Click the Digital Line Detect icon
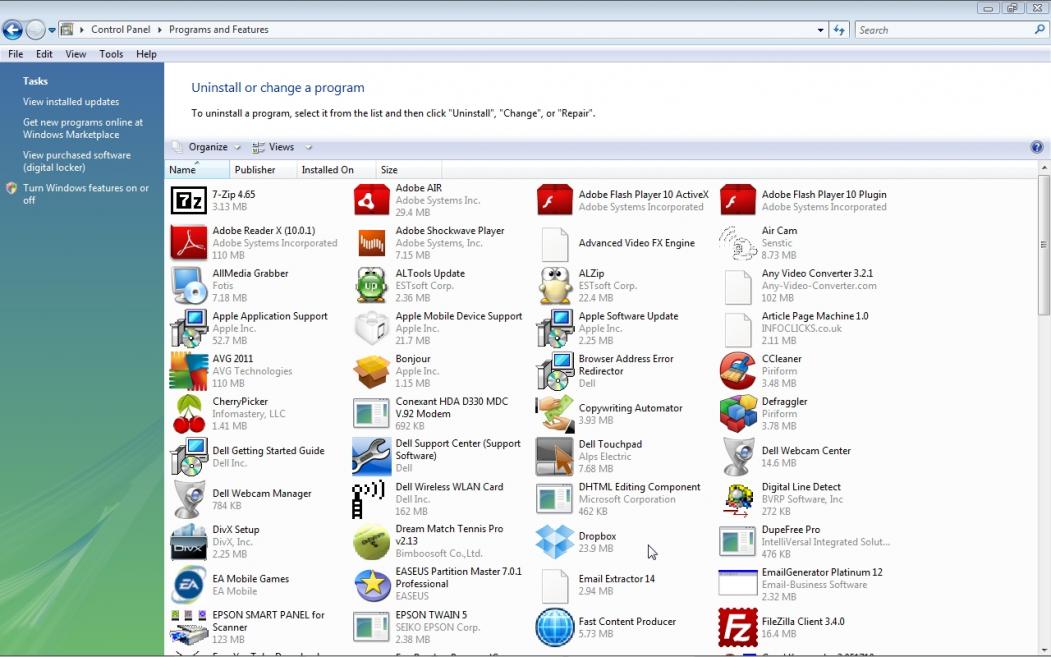The height and width of the screenshot is (657, 1051). pyautogui.click(x=738, y=499)
